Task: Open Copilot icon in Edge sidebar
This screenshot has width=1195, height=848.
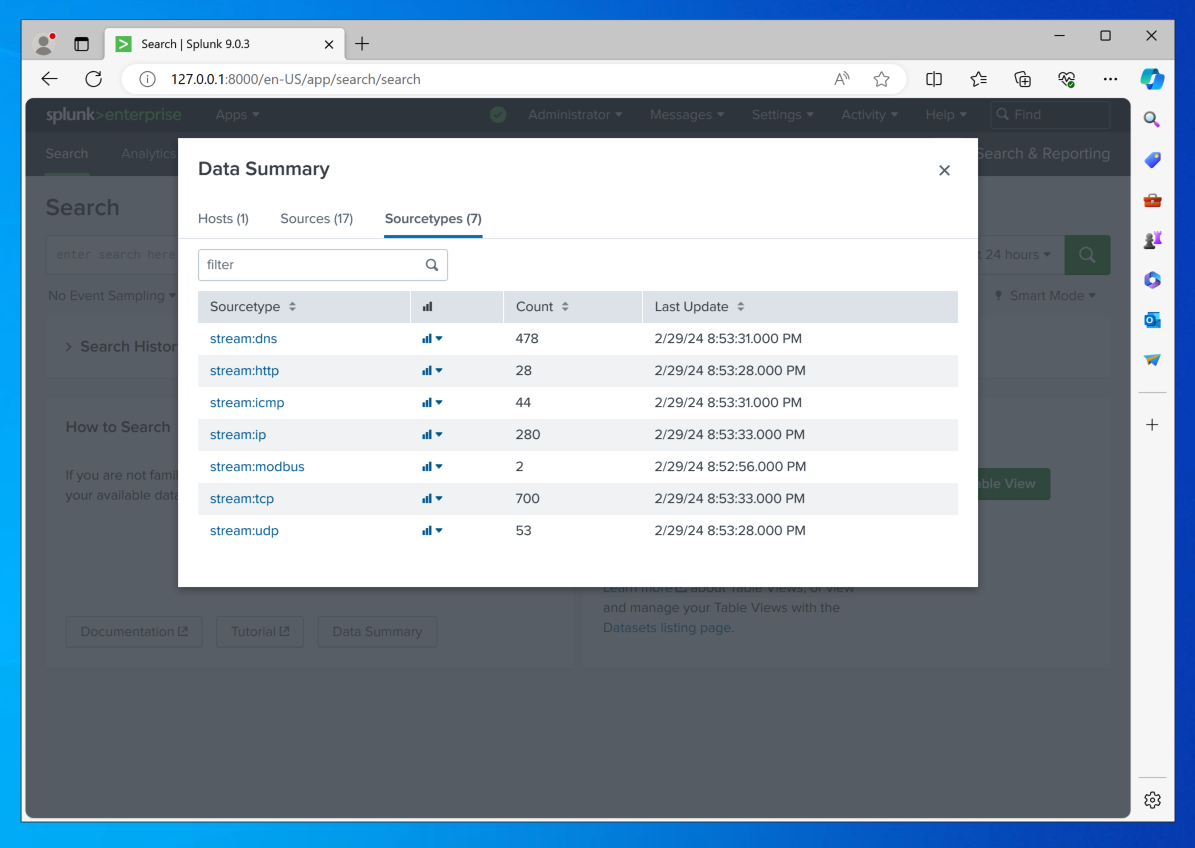Action: (x=1152, y=79)
